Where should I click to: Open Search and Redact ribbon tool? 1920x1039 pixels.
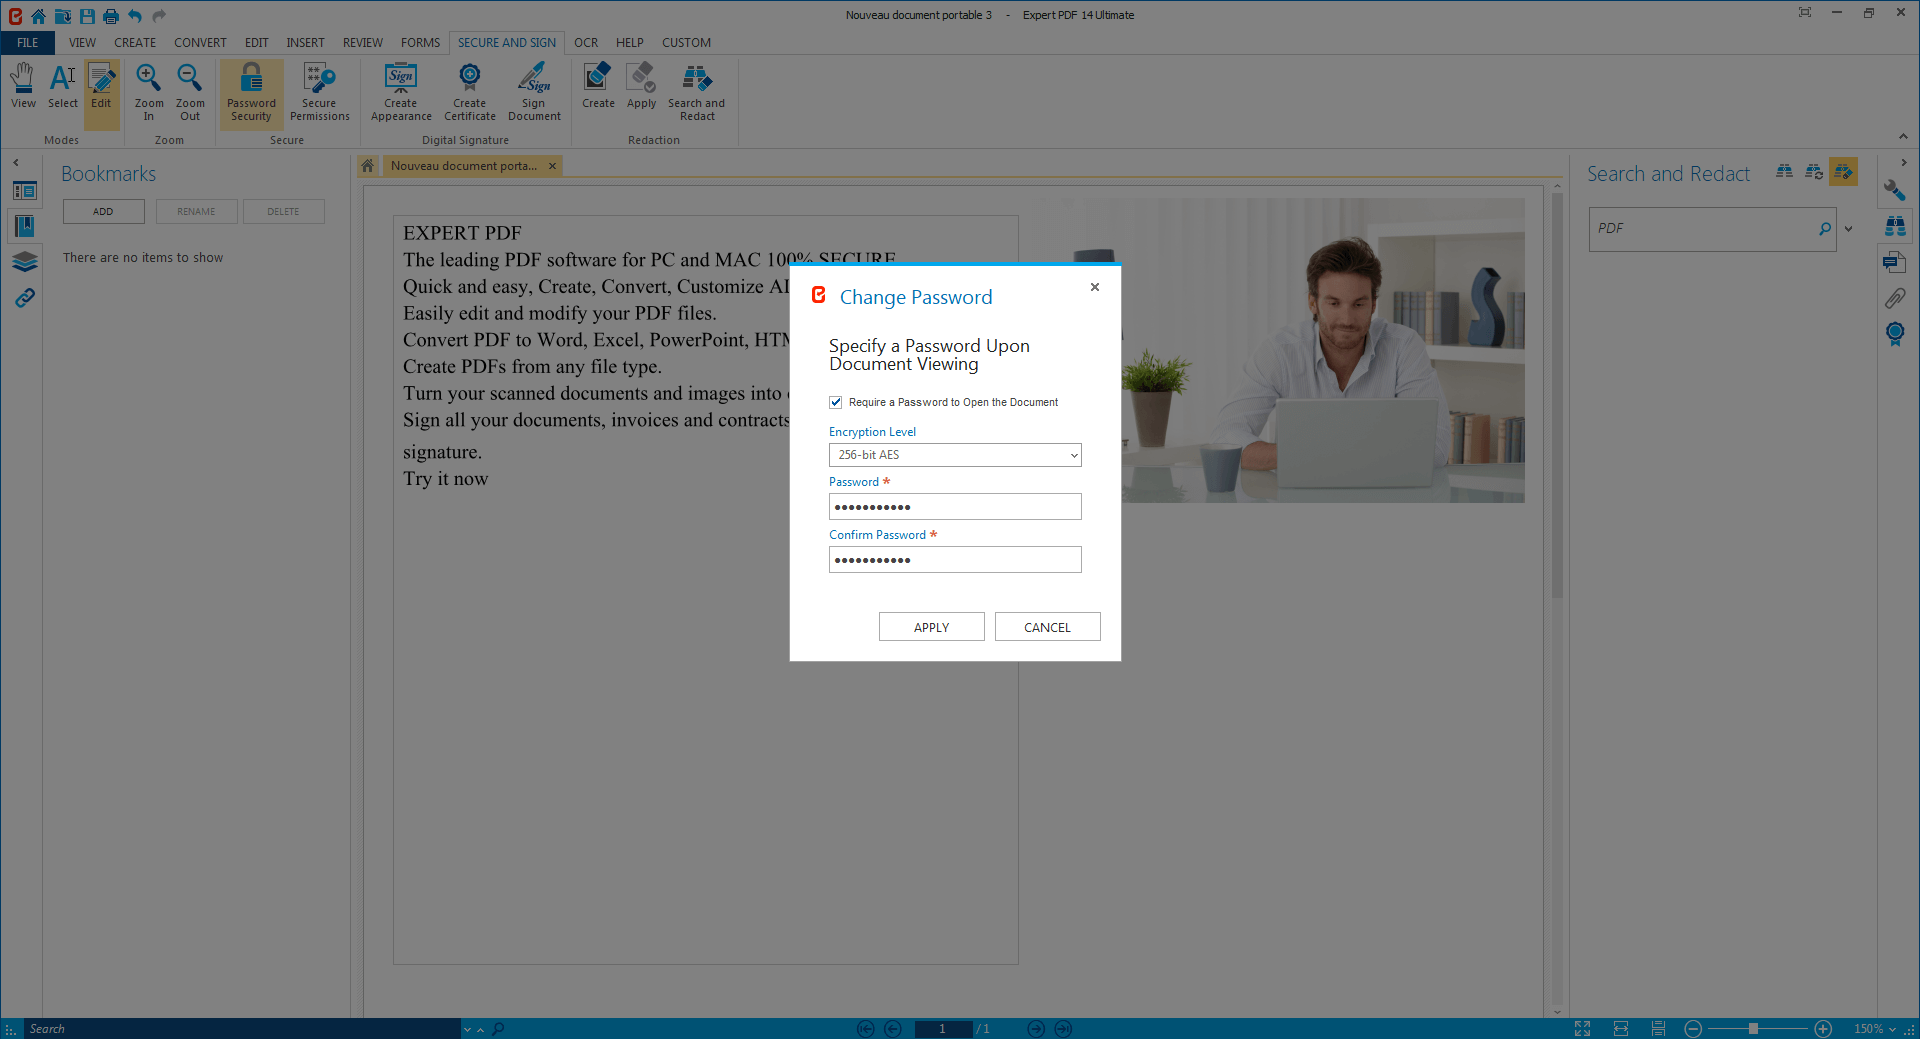click(x=697, y=93)
